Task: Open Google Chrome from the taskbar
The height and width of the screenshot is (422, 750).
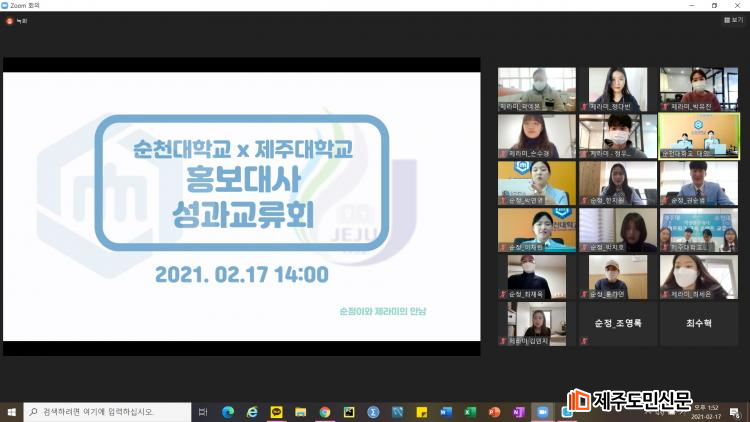Action: coord(325,412)
